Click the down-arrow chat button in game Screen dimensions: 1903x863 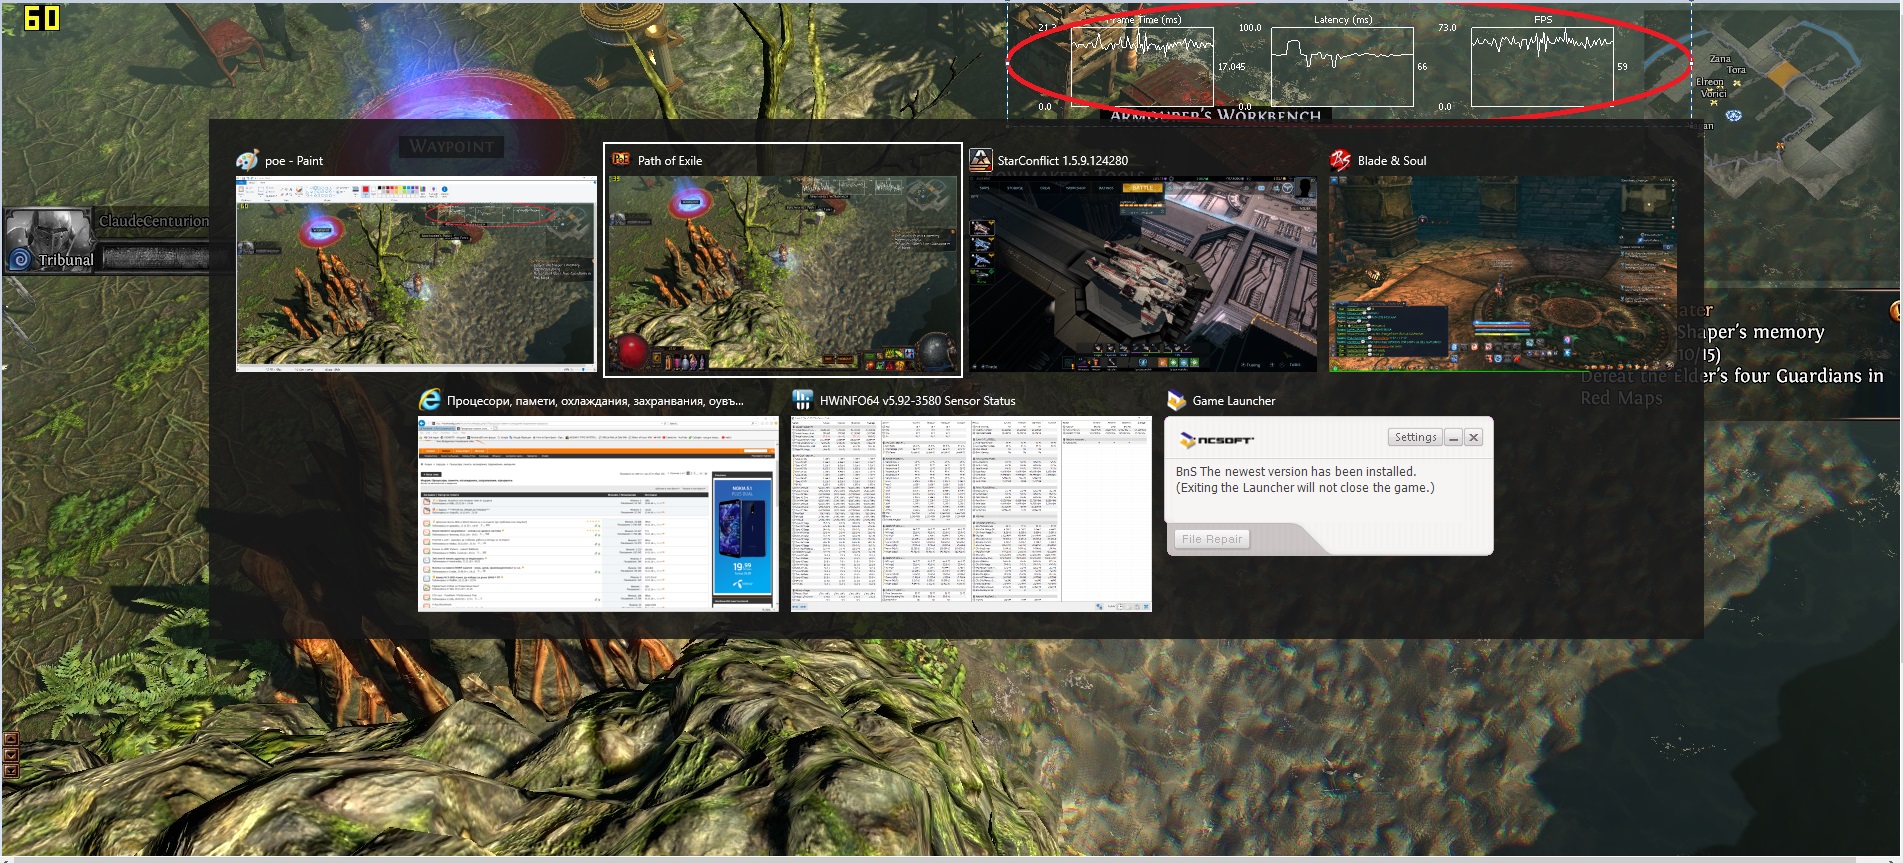[11, 755]
